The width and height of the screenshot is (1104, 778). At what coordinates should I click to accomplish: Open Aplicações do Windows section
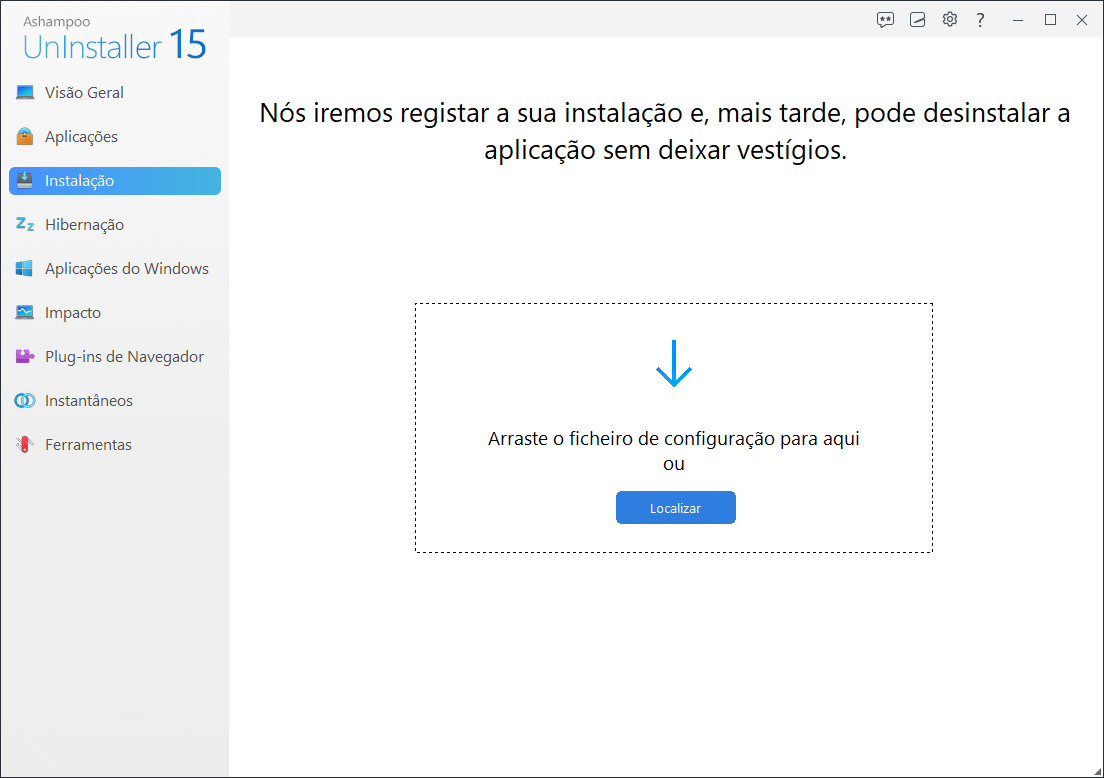[115, 268]
